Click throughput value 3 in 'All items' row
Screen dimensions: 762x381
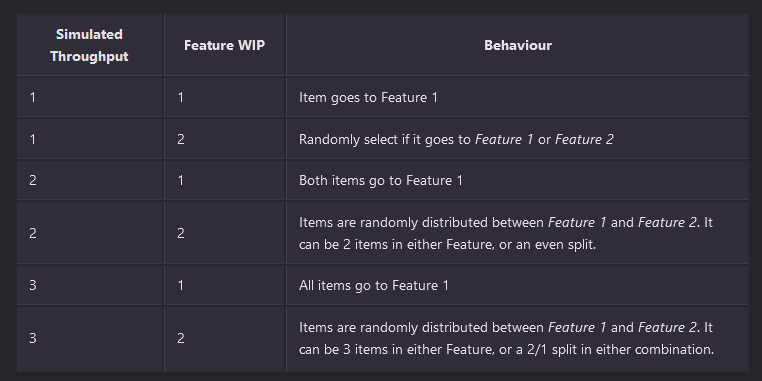coord(33,285)
